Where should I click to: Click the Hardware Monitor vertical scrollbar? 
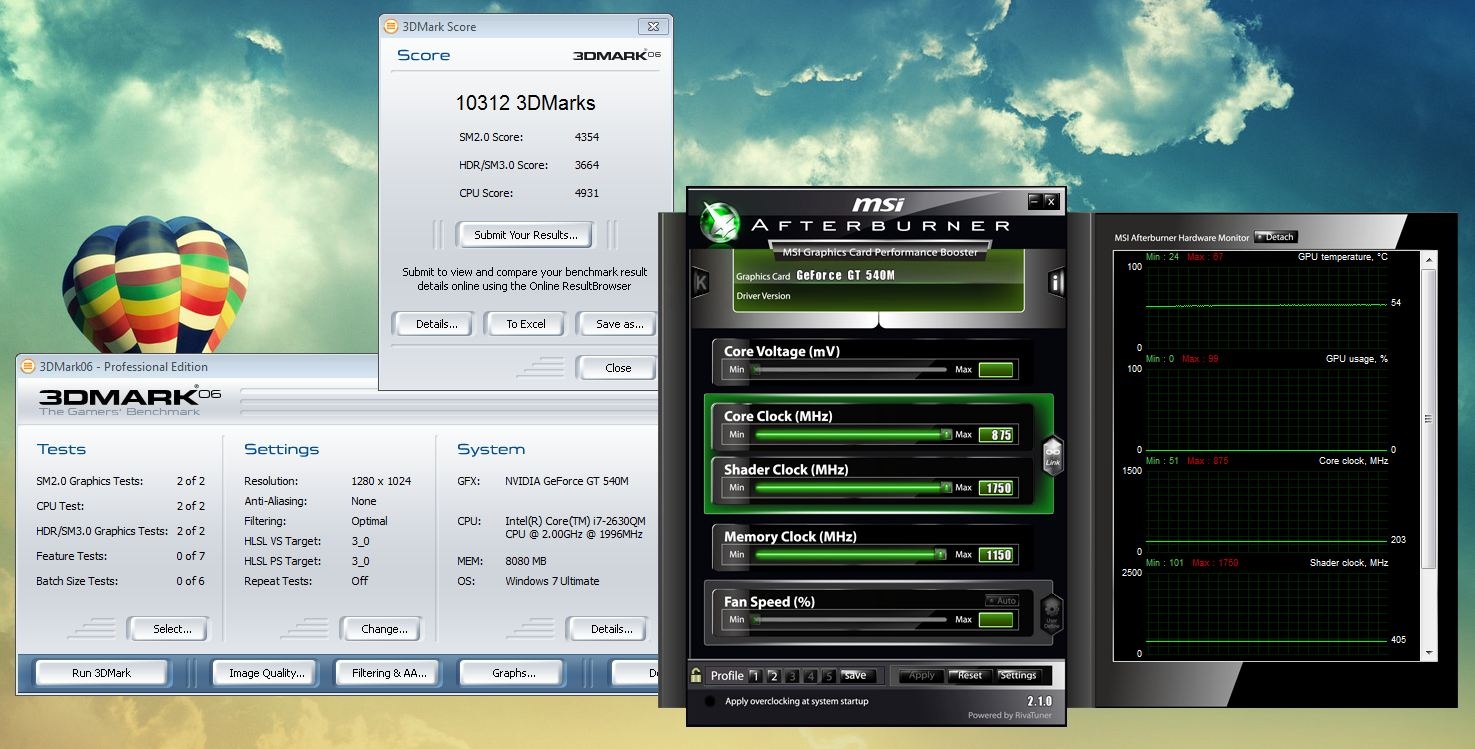1429,455
